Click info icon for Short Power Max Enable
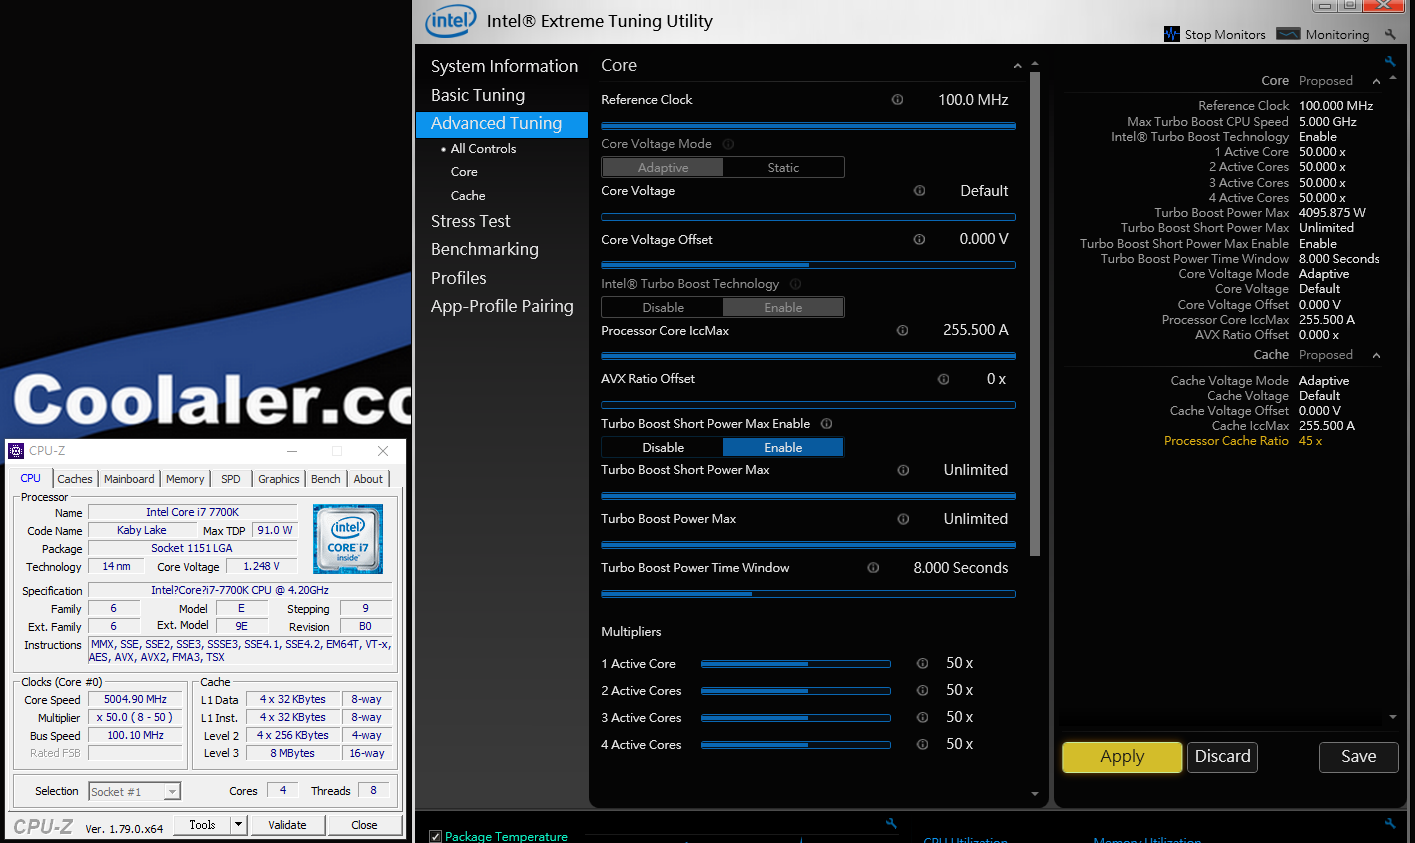The width and height of the screenshot is (1415, 843). pos(826,424)
